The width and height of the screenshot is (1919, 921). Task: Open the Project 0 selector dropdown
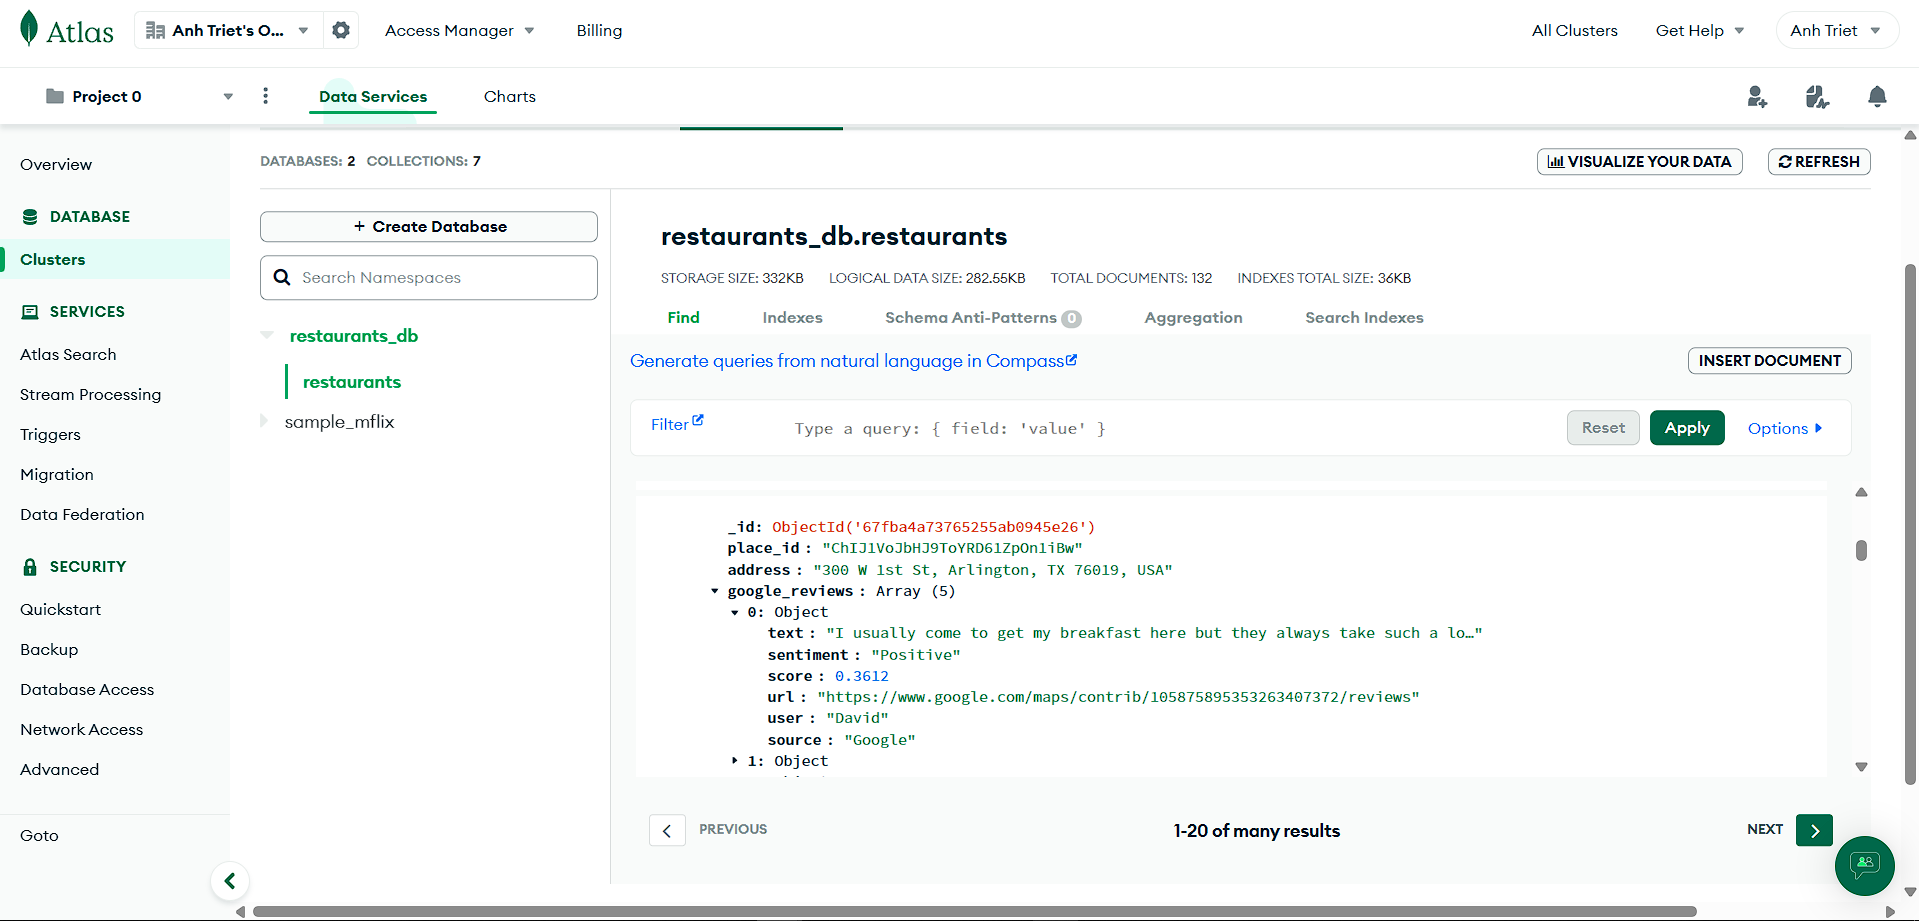point(140,96)
